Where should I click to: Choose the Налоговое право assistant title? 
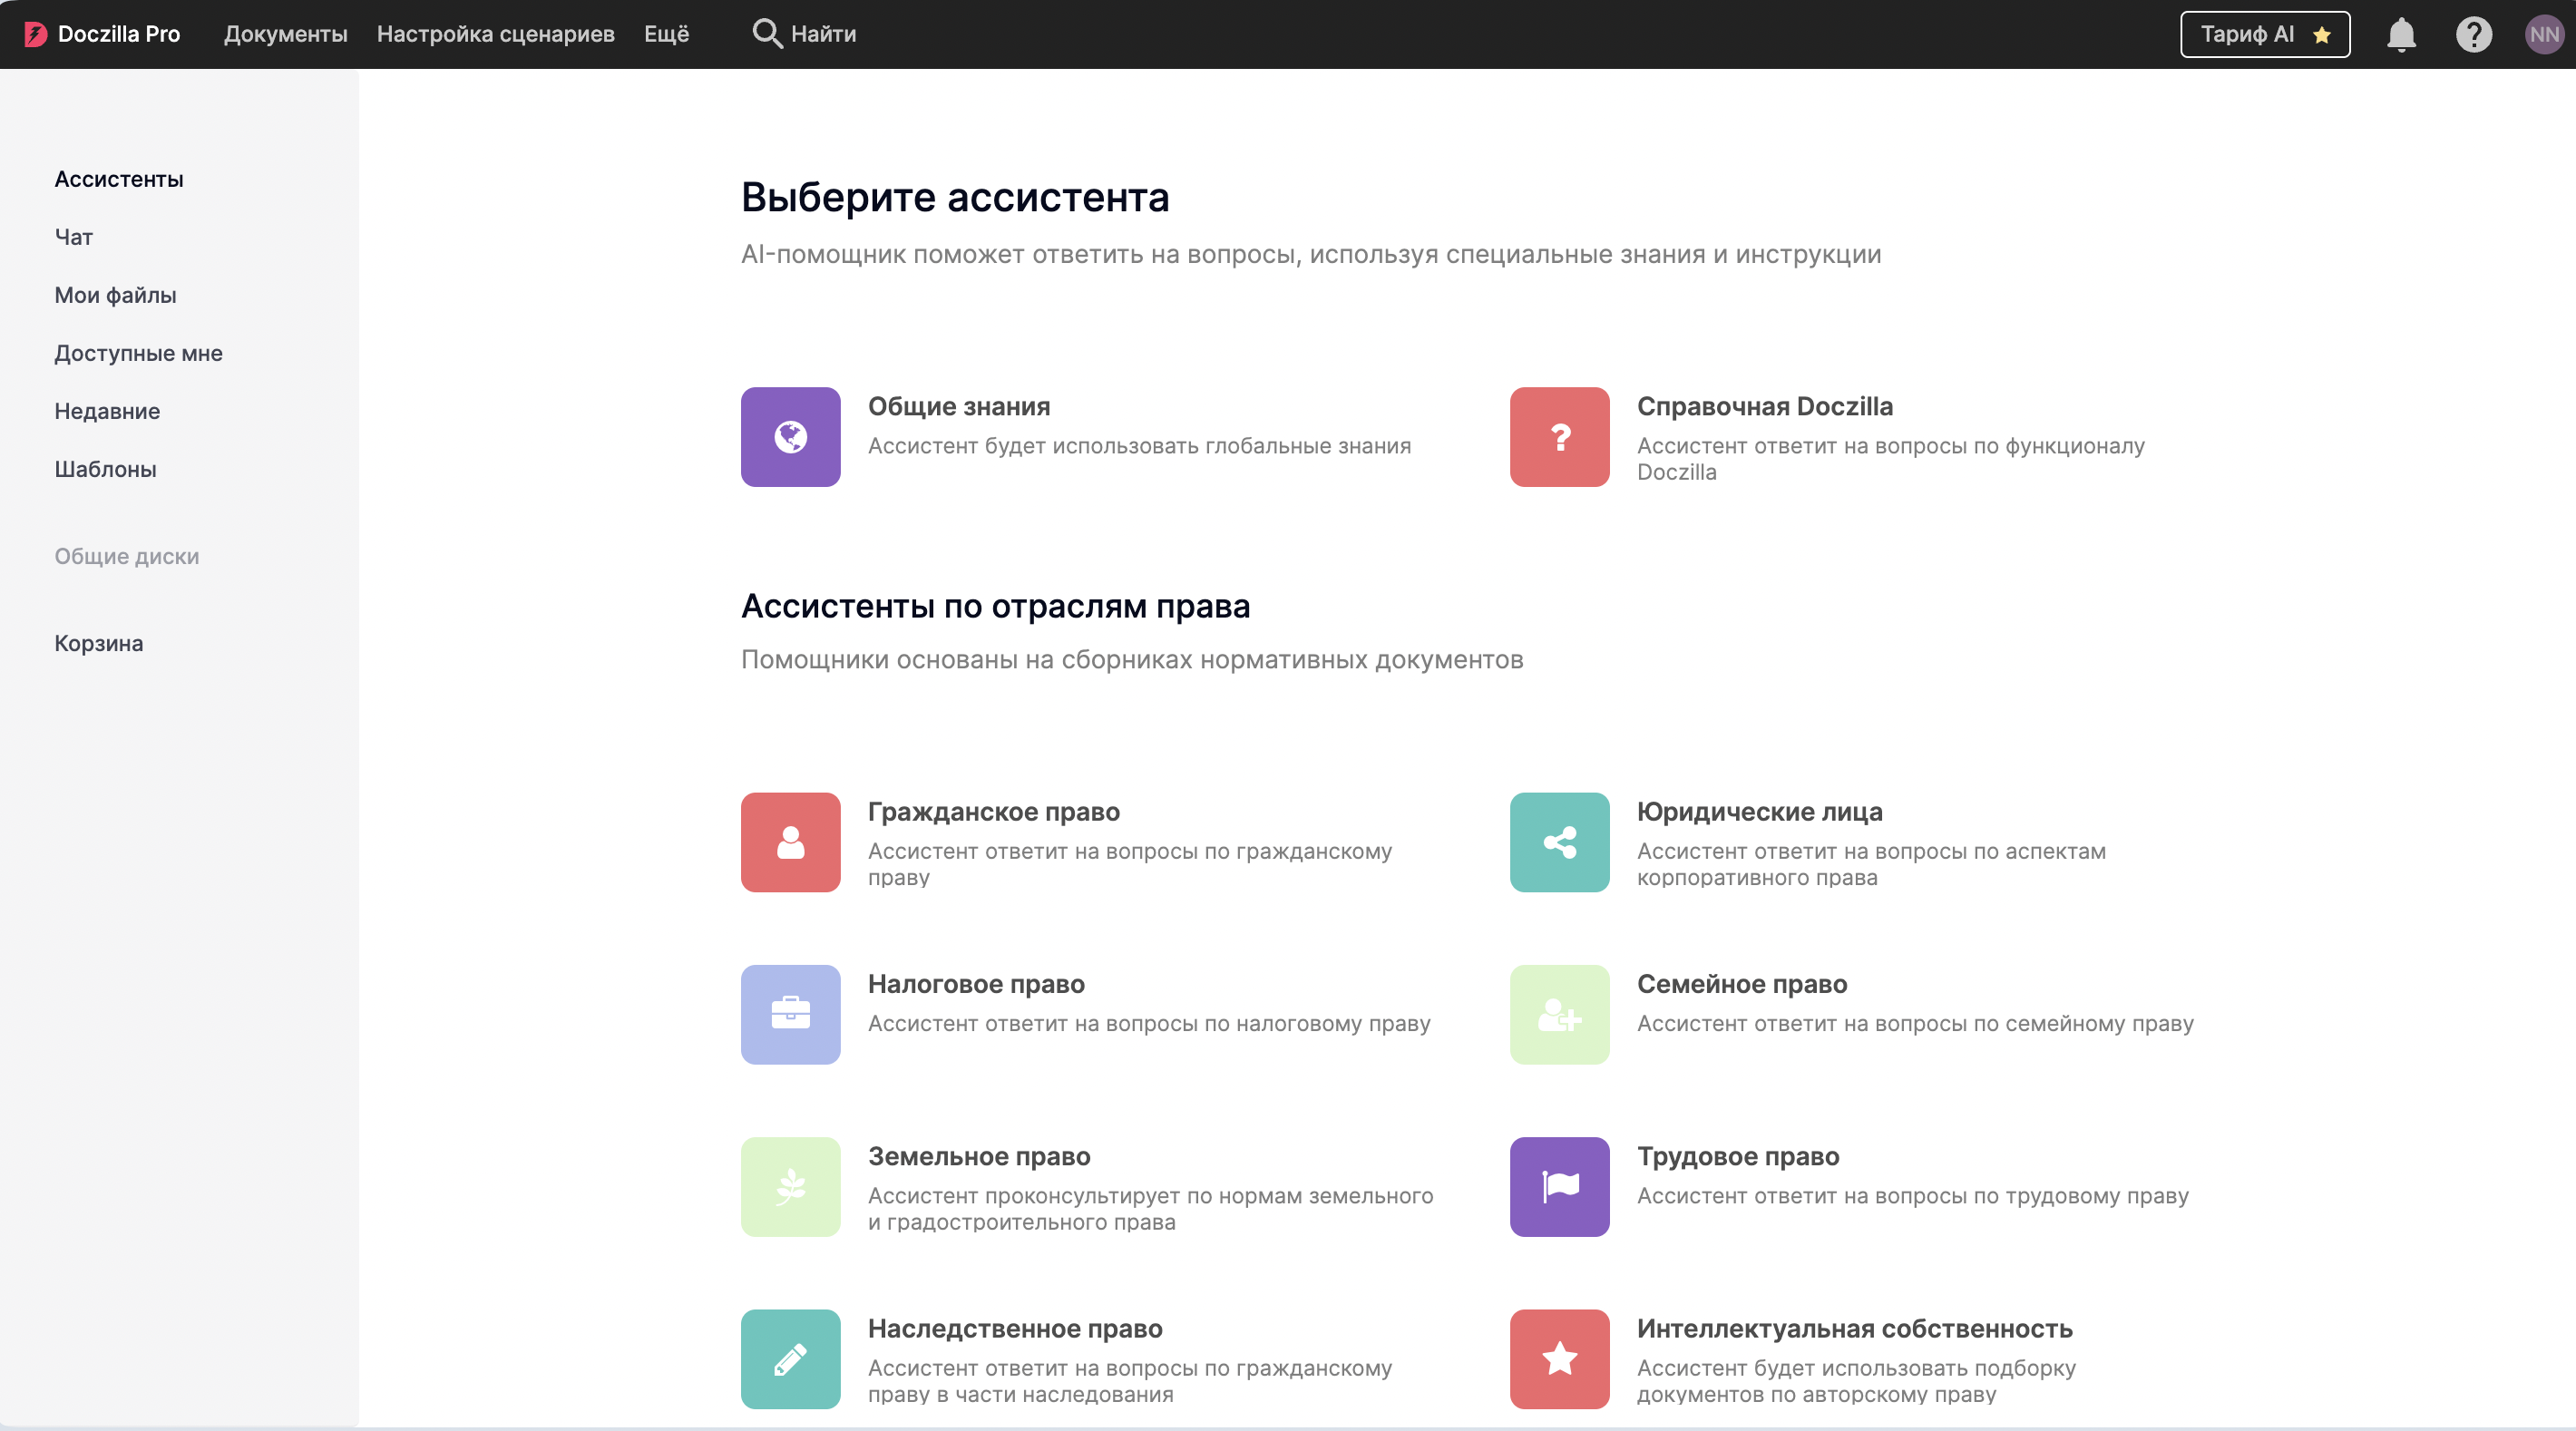[x=976, y=983]
